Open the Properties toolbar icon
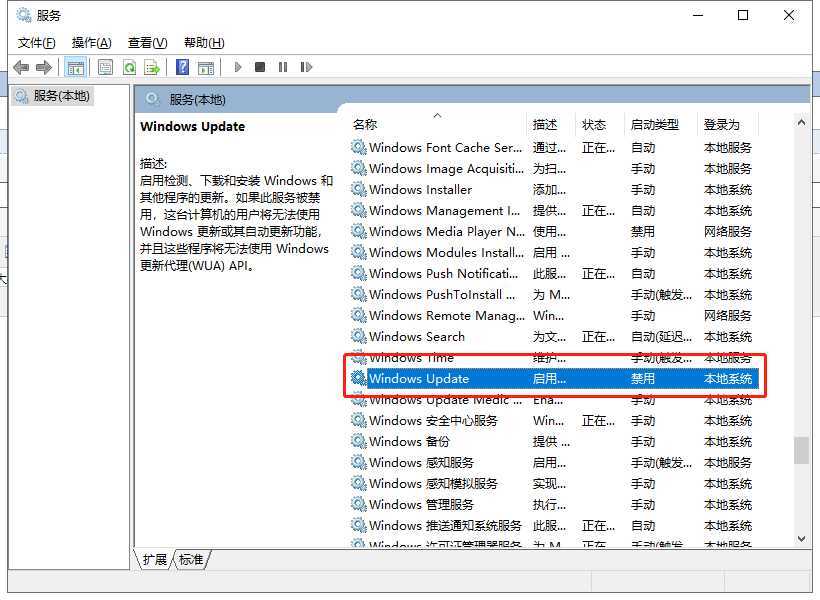Viewport: 820px width, 600px height. [x=105, y=67]
